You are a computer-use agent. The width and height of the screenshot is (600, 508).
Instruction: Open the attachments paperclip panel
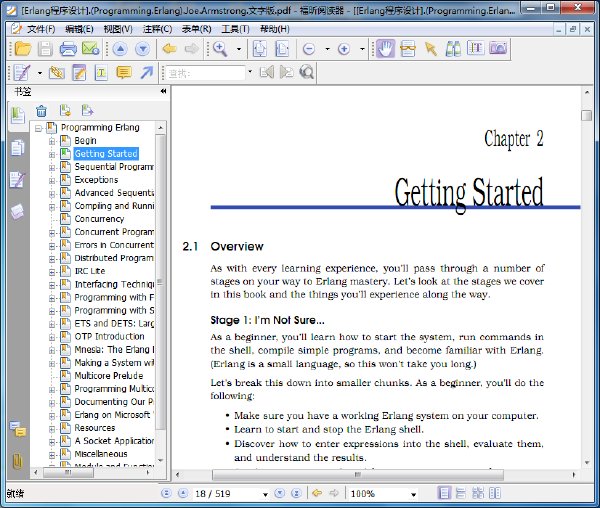18,461
